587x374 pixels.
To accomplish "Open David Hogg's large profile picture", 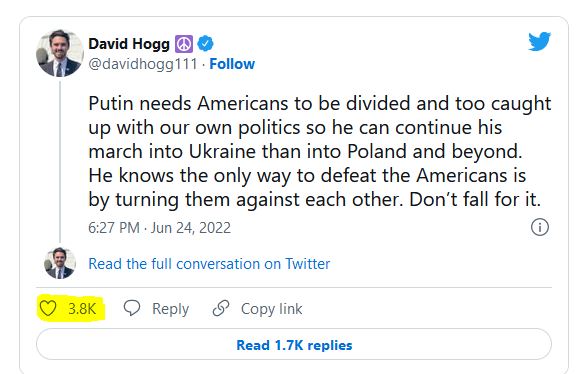I will click(x=60, y=53).
